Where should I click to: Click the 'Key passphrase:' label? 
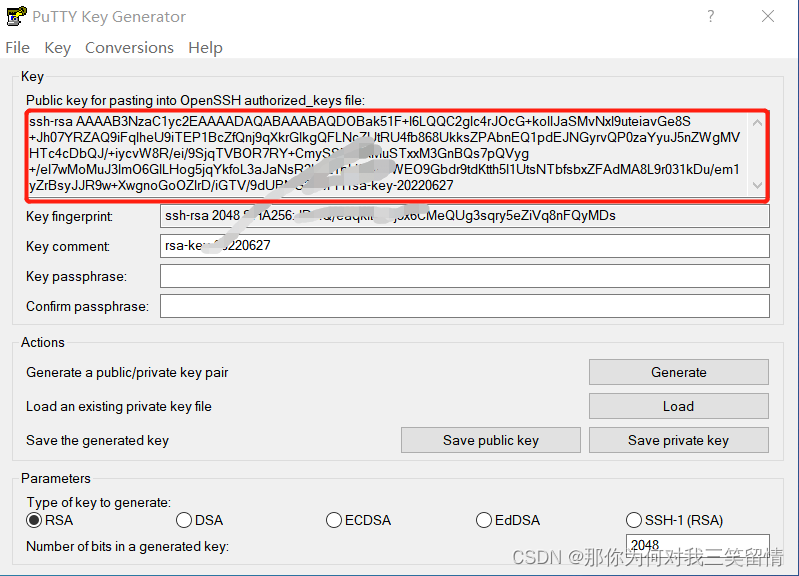click(x=76, y=276)
